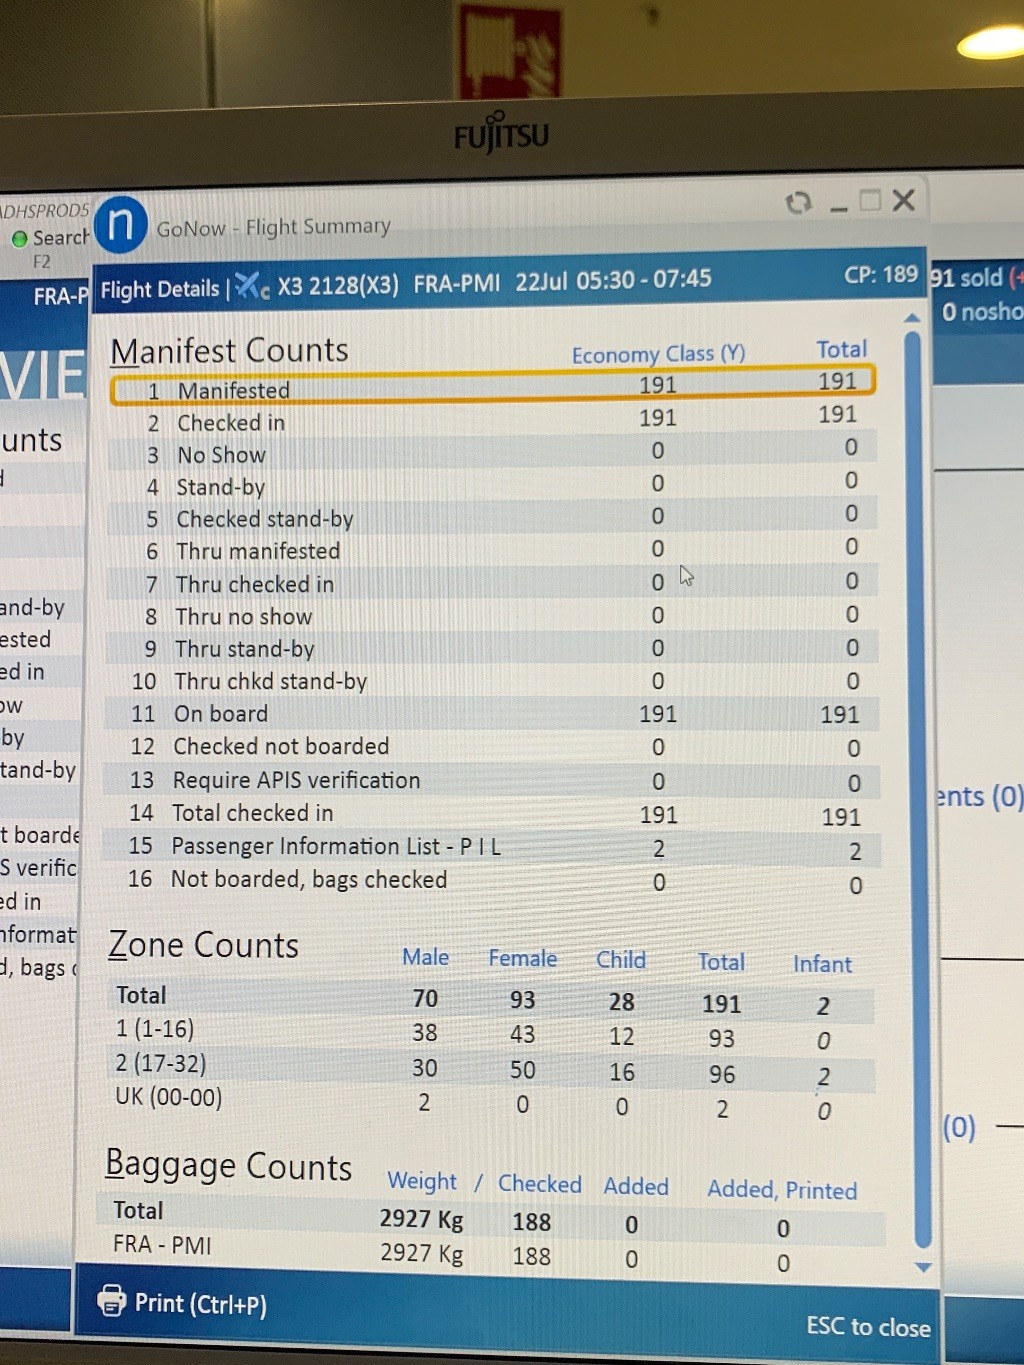The width and height of the screenshot is (1024, 1365).
Task: Maximize the Flight Summary window
Action: pos(870,201)
